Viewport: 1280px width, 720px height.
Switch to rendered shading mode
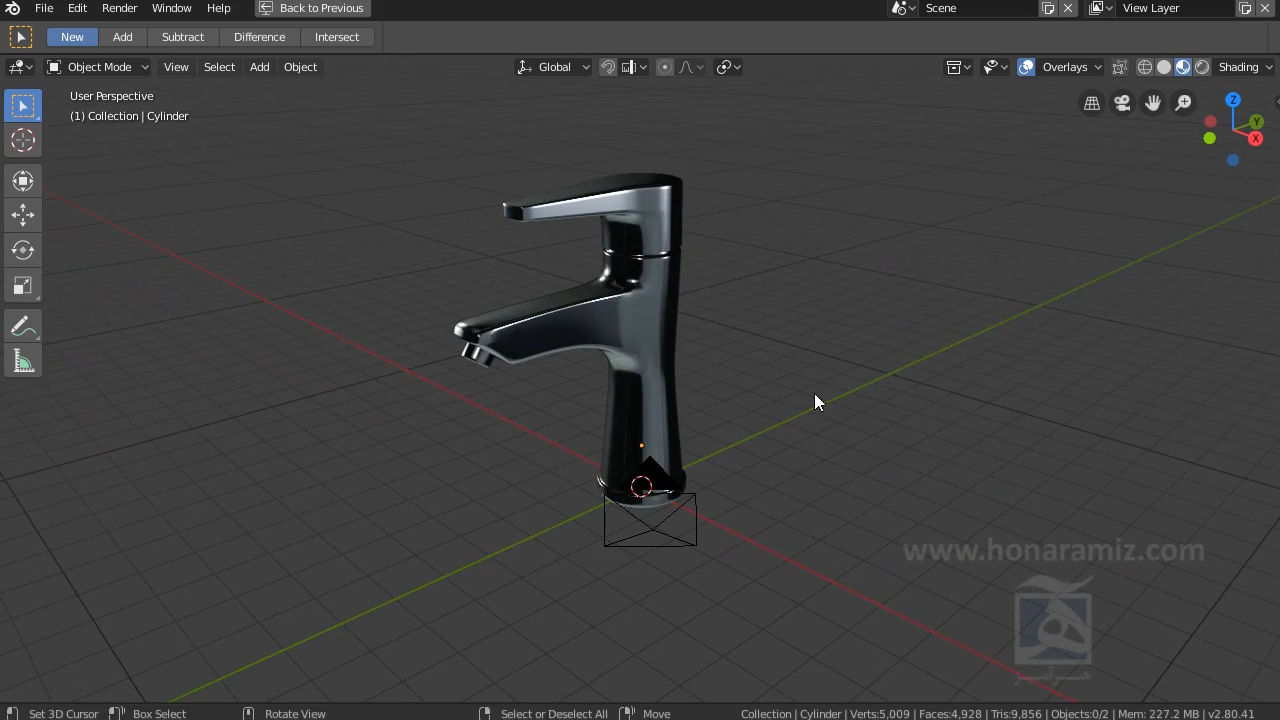tap(1202, 67)
